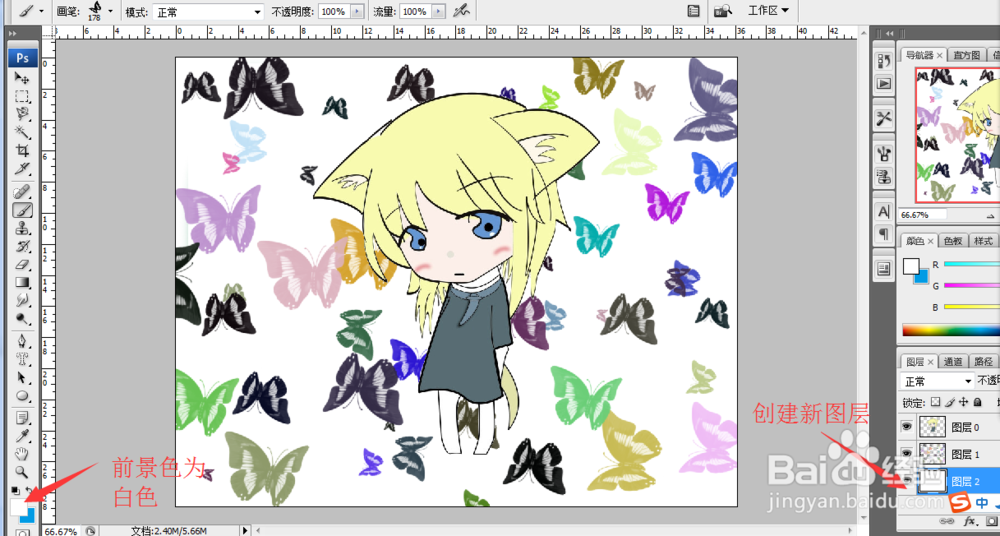The width and height of the screenshot is (1000, 536).
Task: Open Bridge from the options bar
Action: [x=723, y=11]
